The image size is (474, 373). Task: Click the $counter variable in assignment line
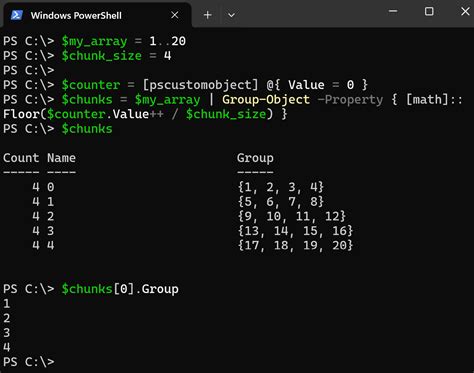pyautogui.click(x=91, y=85)
